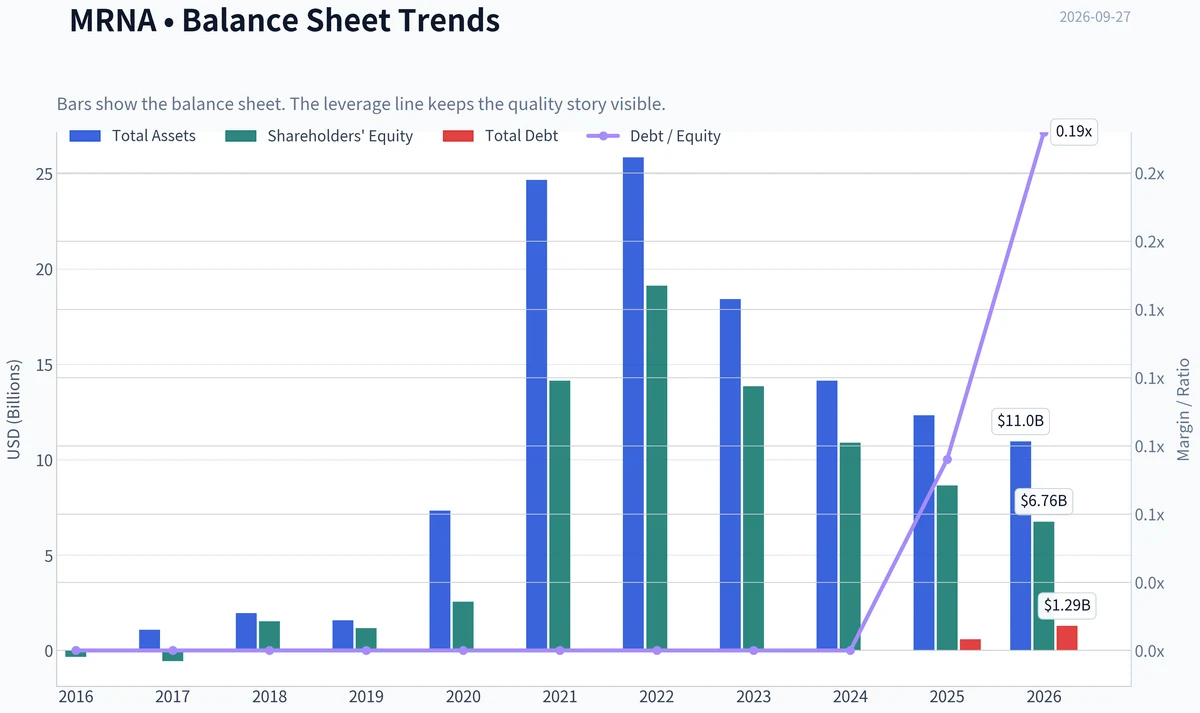The height and width of the screenshot is (713, 1200).
Task: Click the Margin / Ratio axis title
Action: point(1183,409)
